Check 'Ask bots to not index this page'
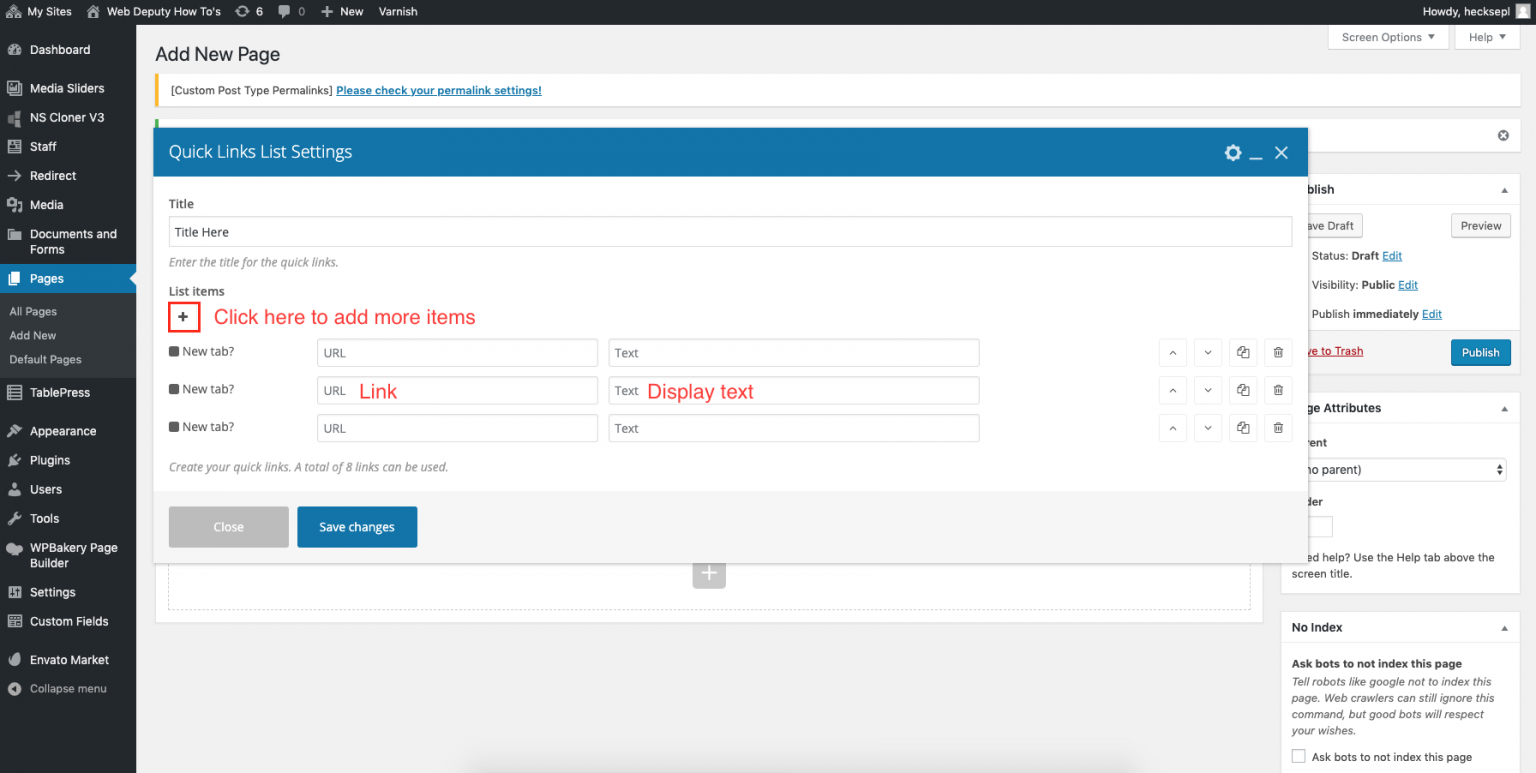Screen dimensions: 1536x773 pos(1298,756)
